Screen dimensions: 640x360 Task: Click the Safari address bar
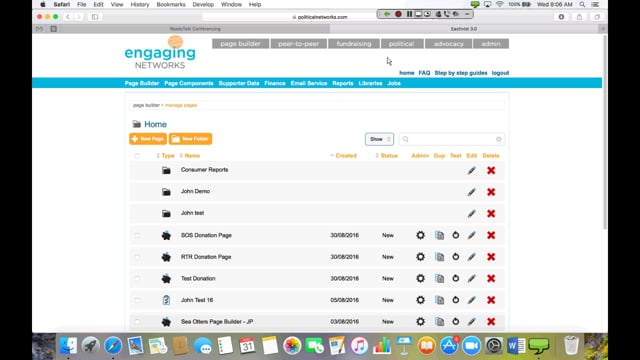click(x=320, y=17)
